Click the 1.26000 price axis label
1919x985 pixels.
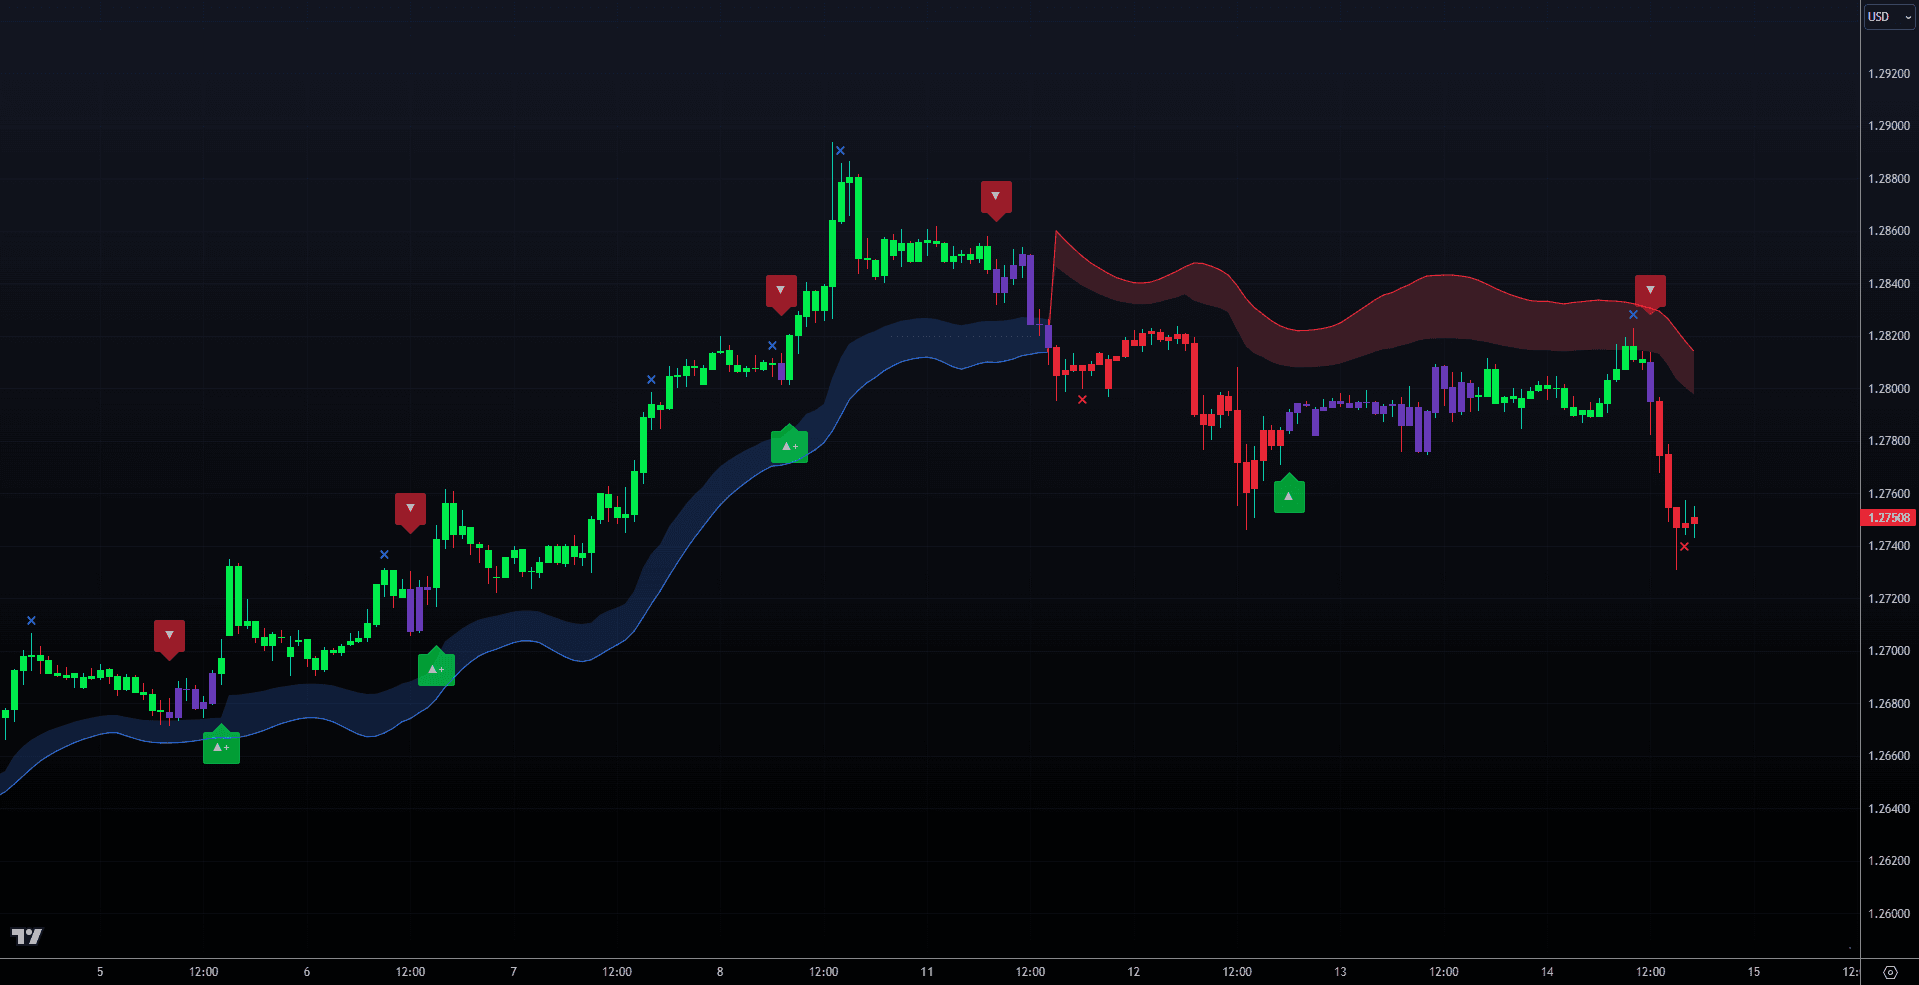pos(1888,913)
